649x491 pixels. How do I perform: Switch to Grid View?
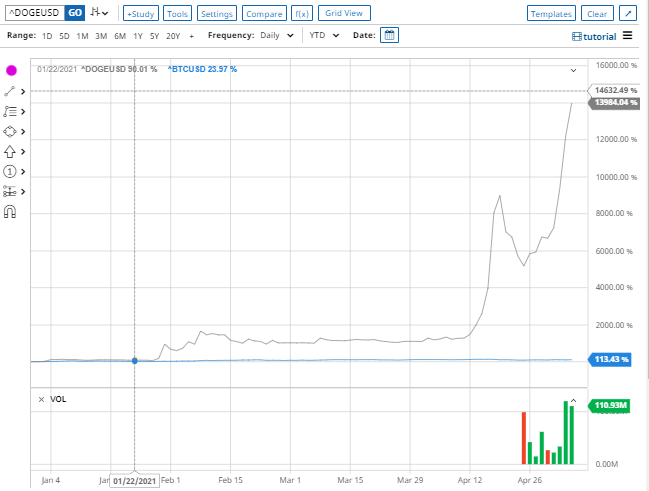[344, 13]
